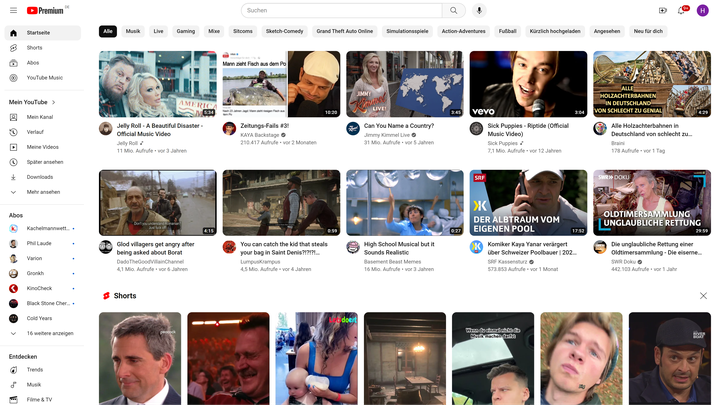Open Basement Beast Memes channel link

tap(392, 262)
